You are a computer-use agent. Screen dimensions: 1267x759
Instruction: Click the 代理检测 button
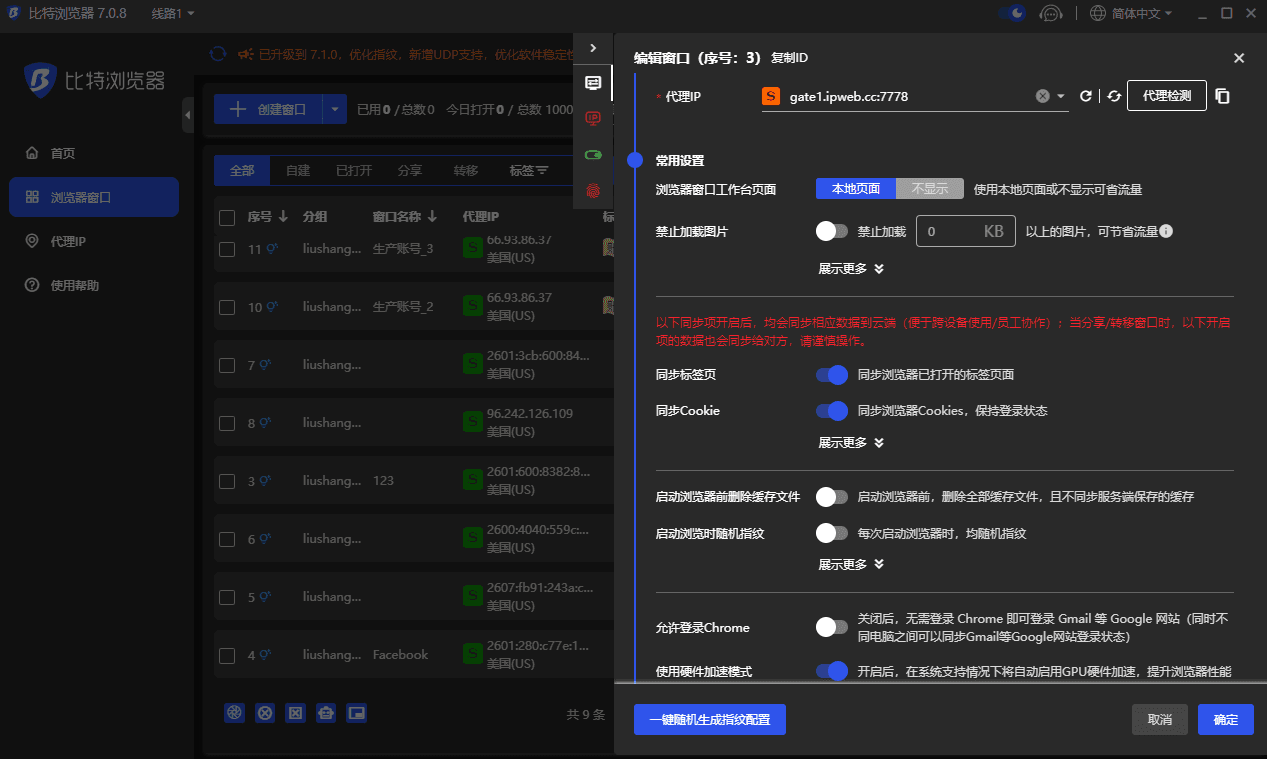(x=1166, y=96)
